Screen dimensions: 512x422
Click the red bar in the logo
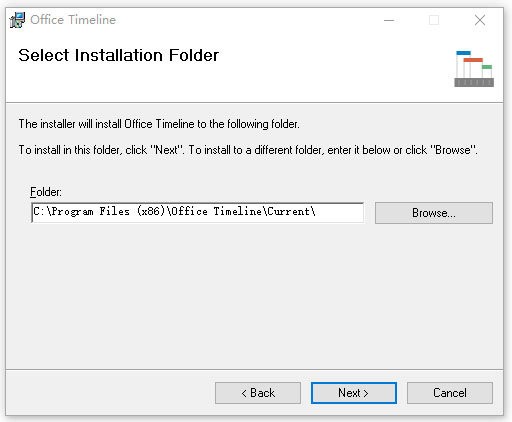pyautogui.click(x=473, y=60)
